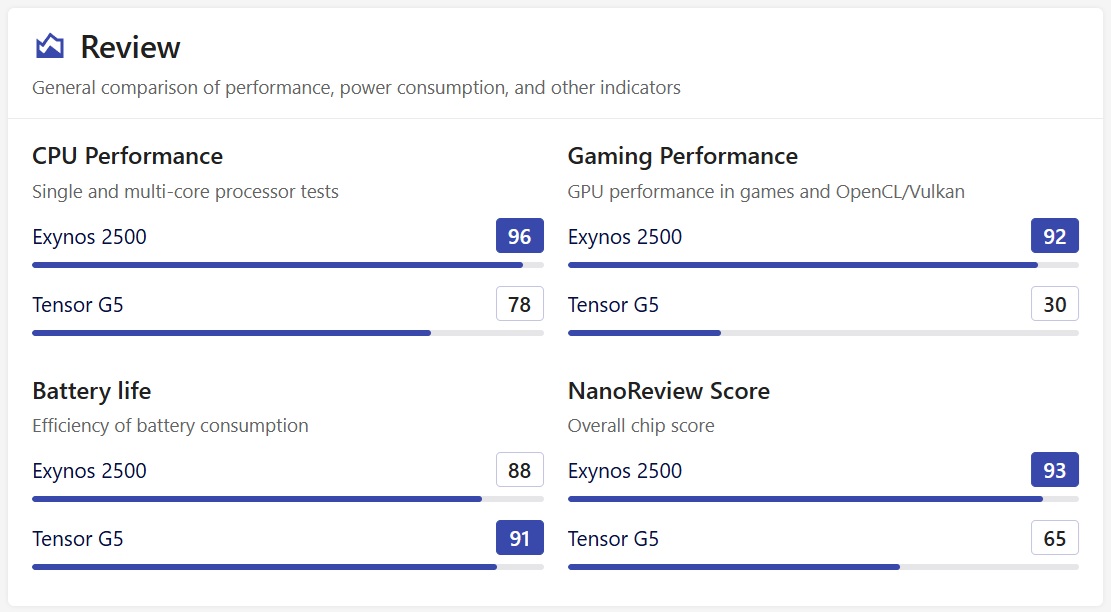Click Tensor G5 NanoReview score badge 65
1111x612 pixels.
pyautogui.click(x=1054, y=538)
